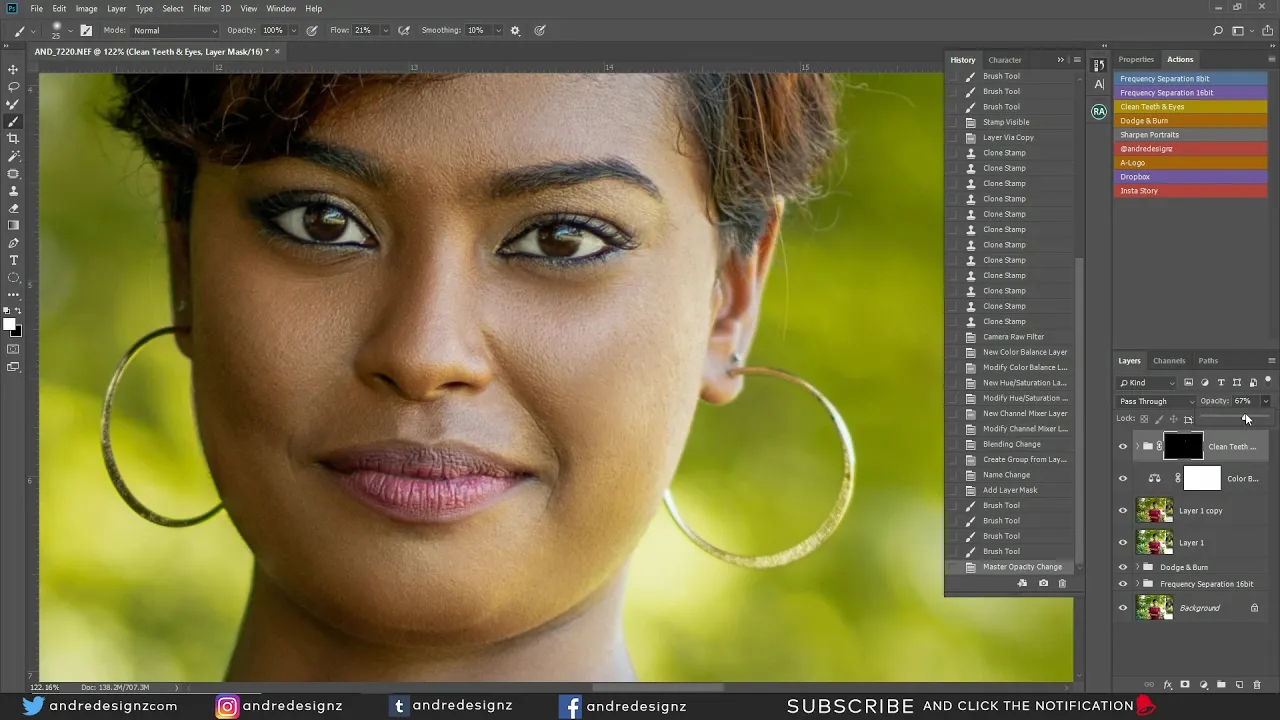Switch to the Properties tab
This screenshot has width=1280, height=720.
click(1136, 60)
